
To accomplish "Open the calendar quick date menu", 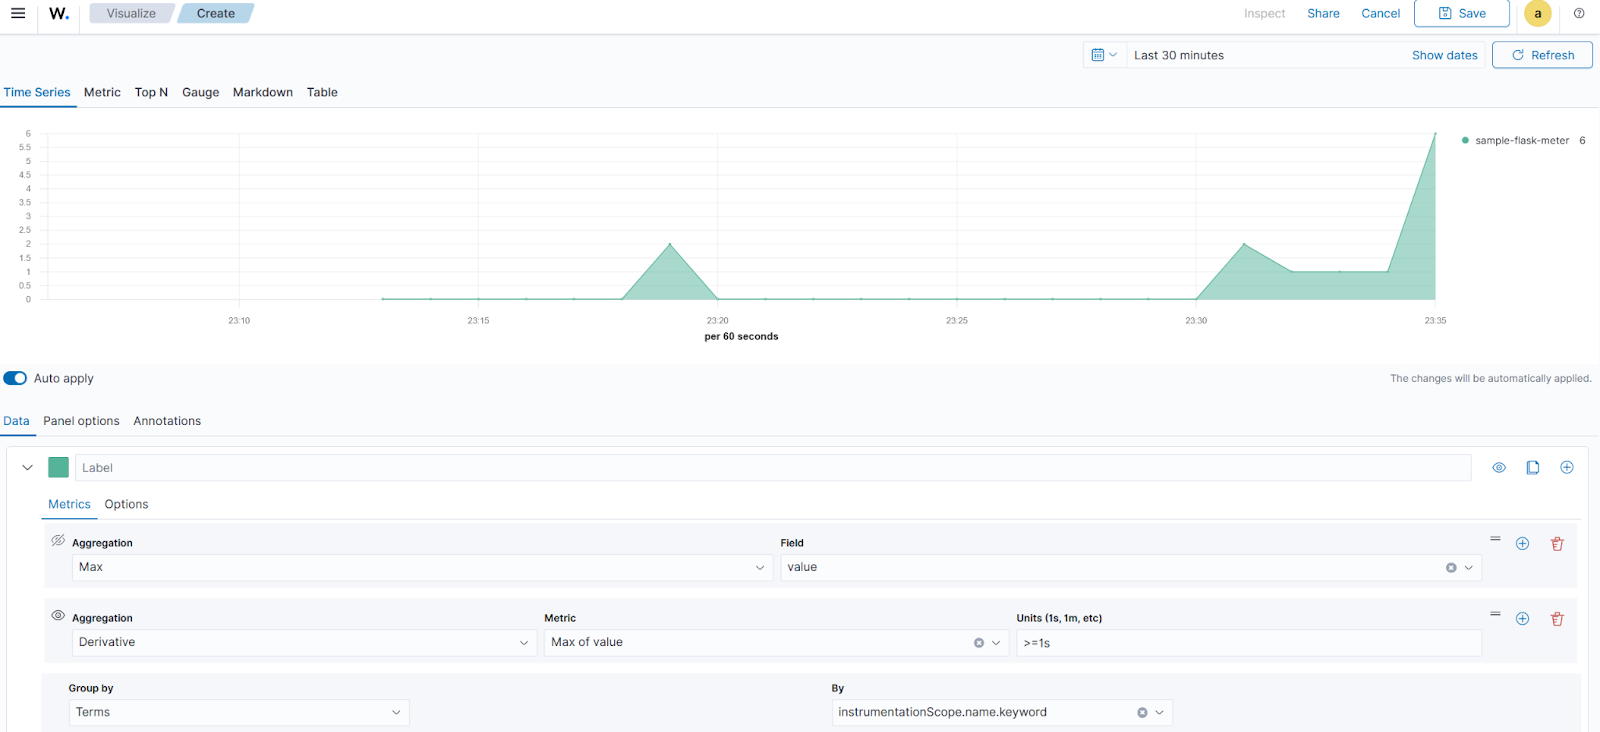I will pos(1104,55).
